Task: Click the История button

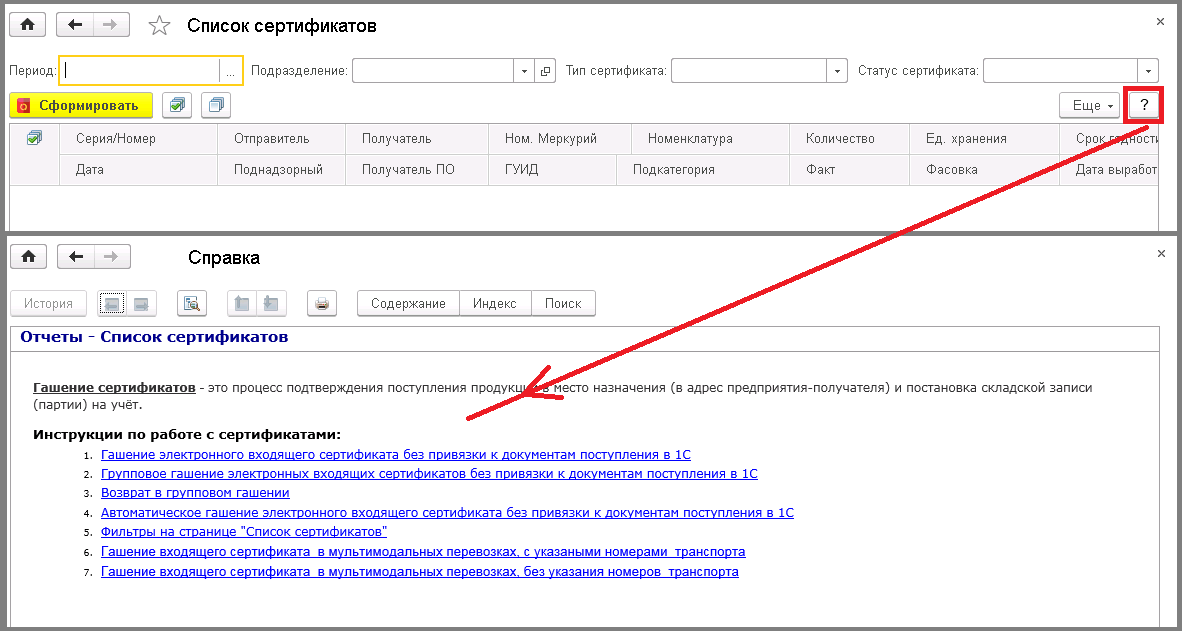Action: (48, 304)
